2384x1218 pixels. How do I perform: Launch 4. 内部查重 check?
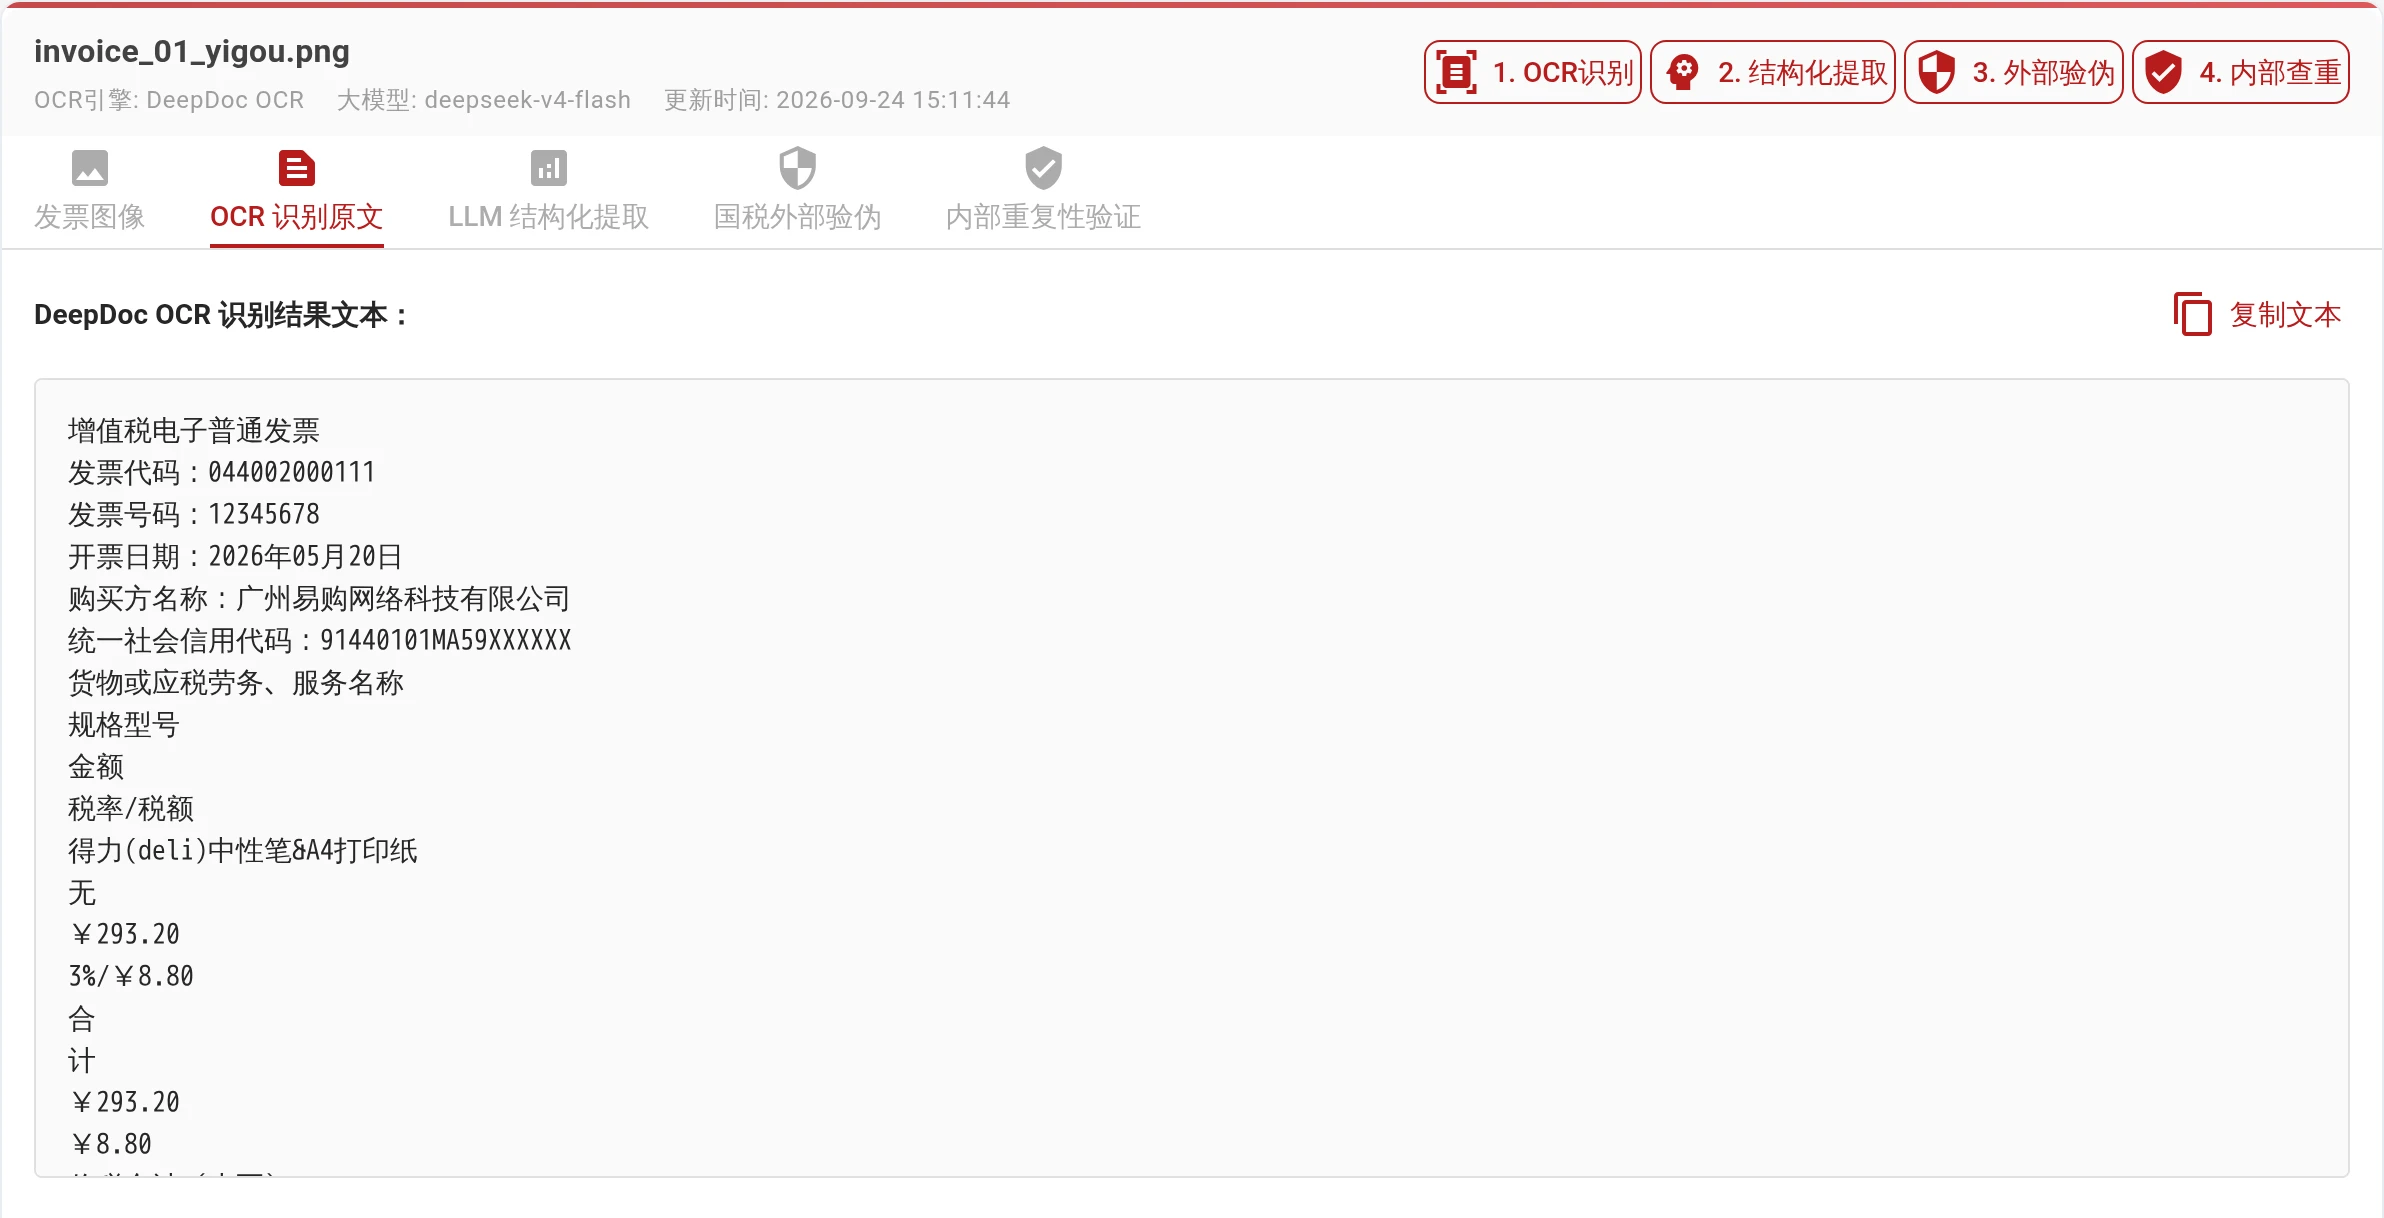coord(2240,72)
